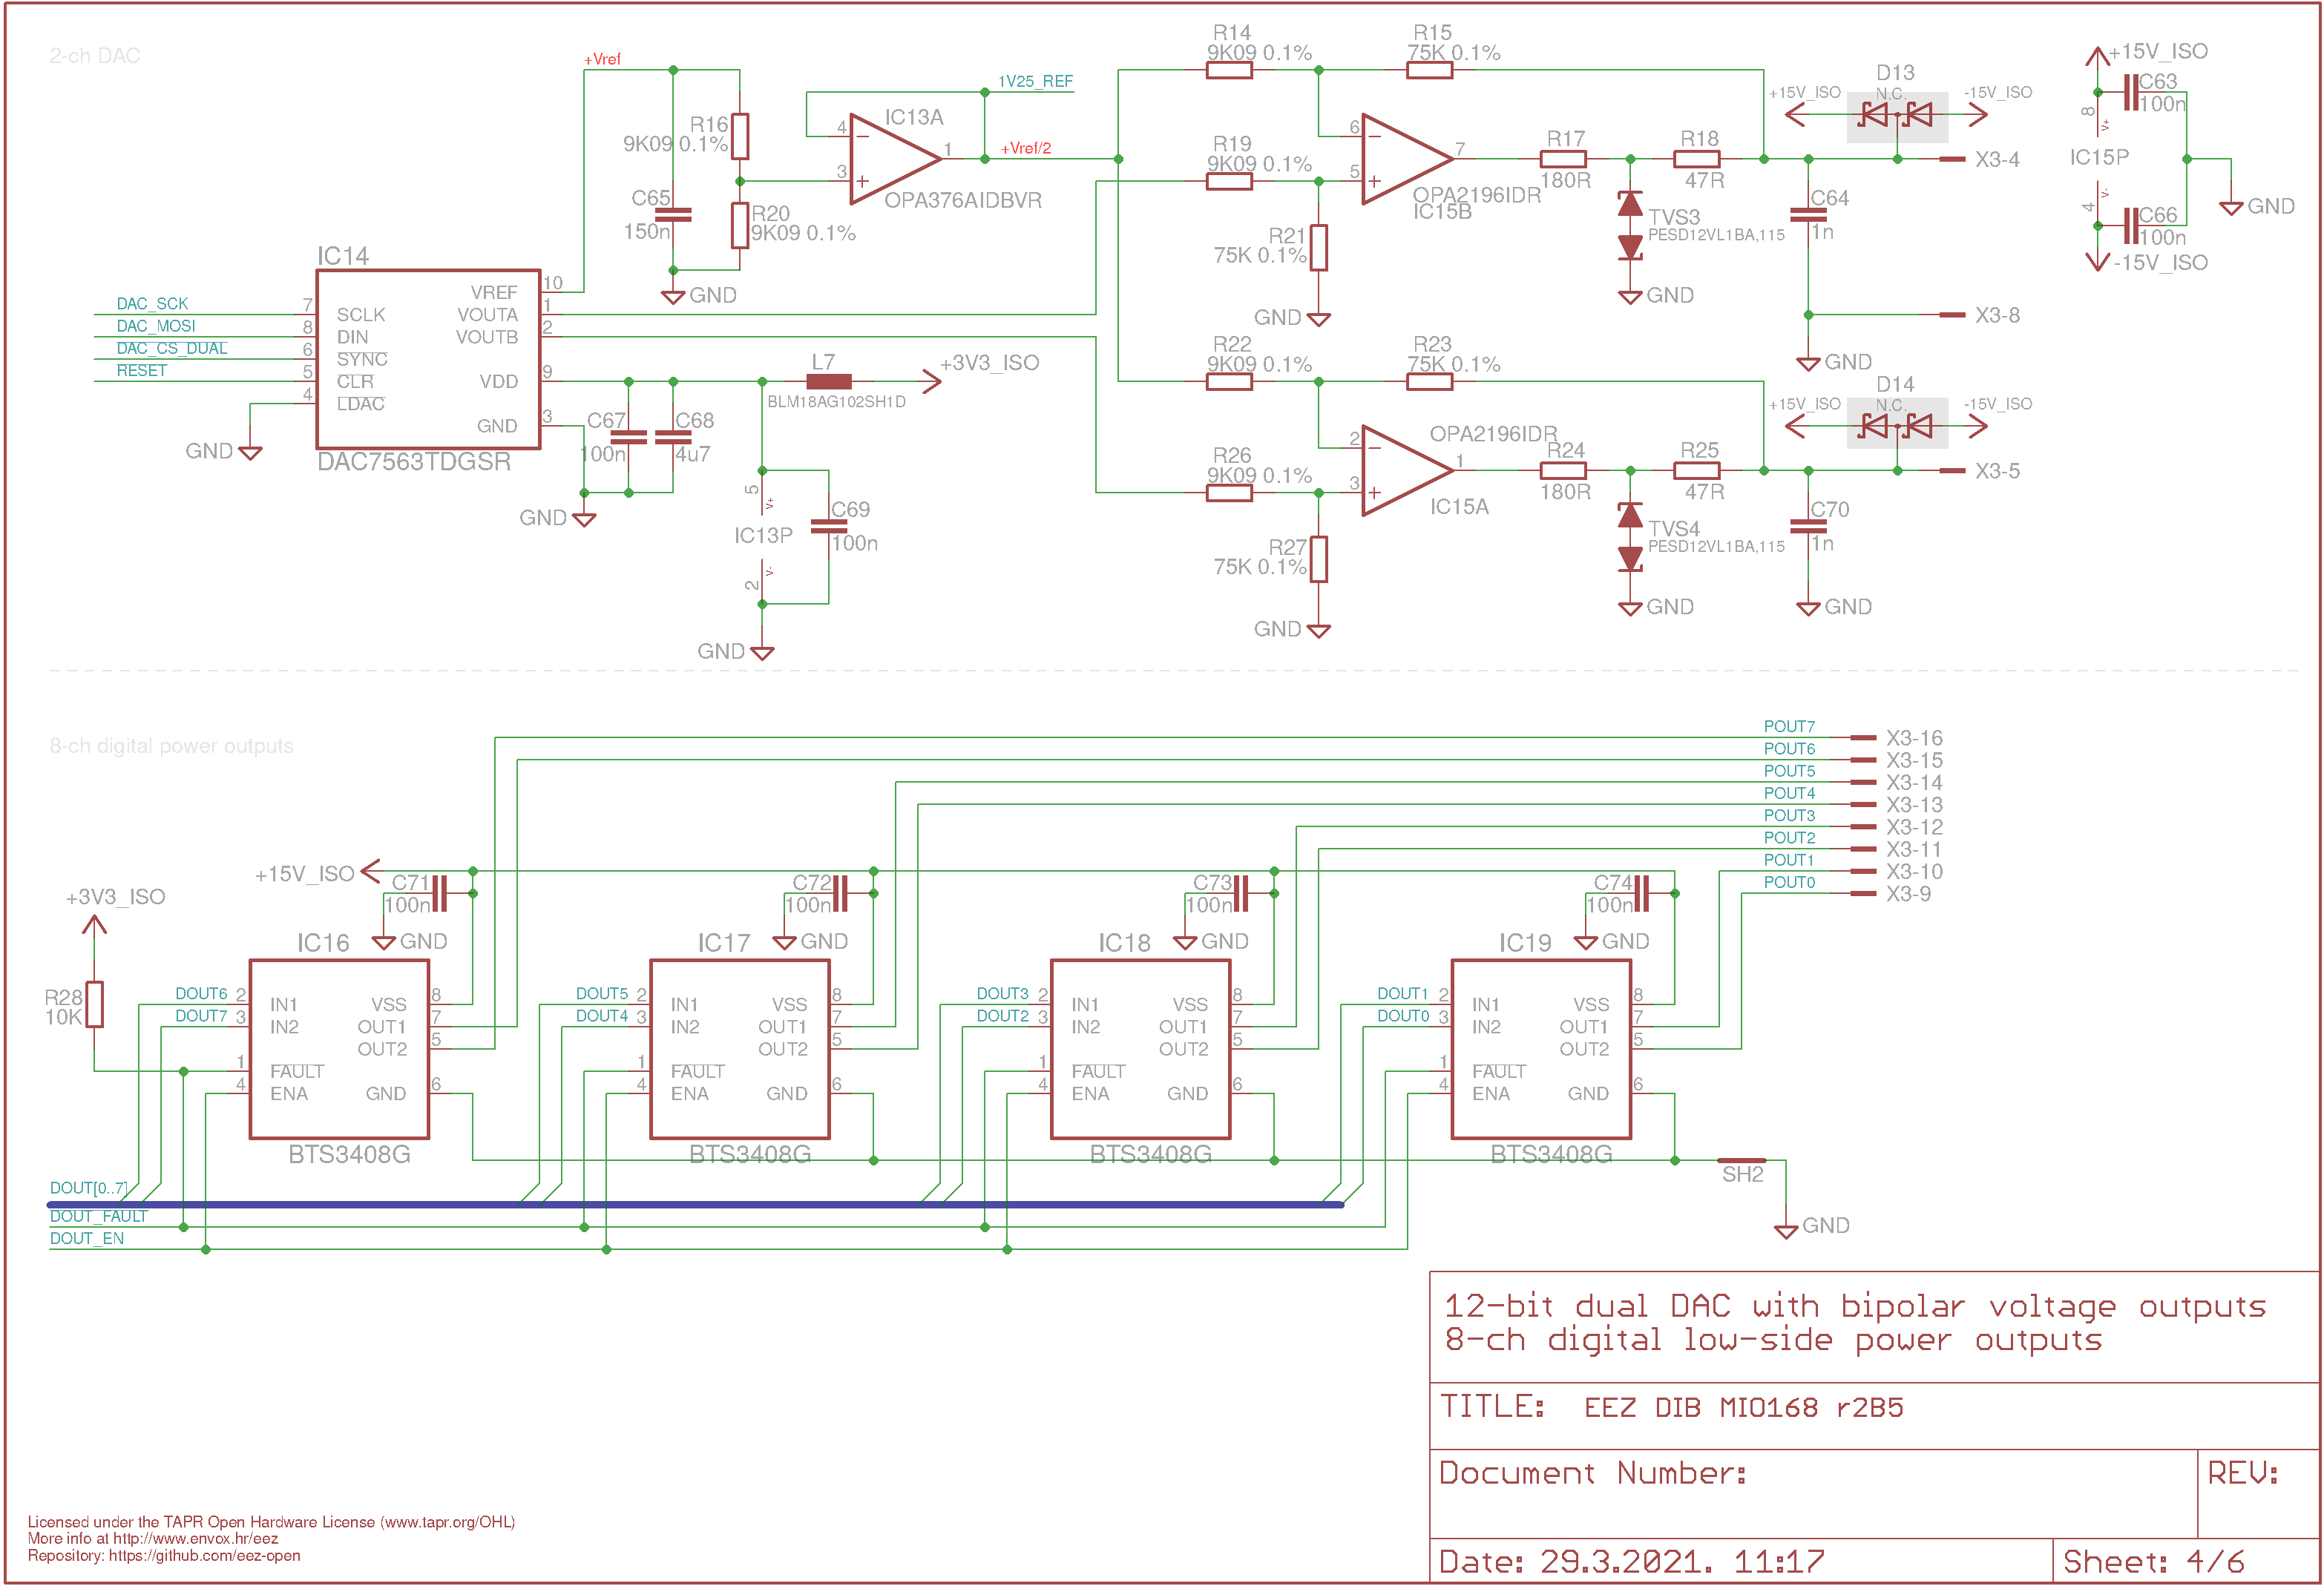Click the DOUT_FAULT net label
The width and height of the screenshot is (2324, 1589).
pos(98,1216)
